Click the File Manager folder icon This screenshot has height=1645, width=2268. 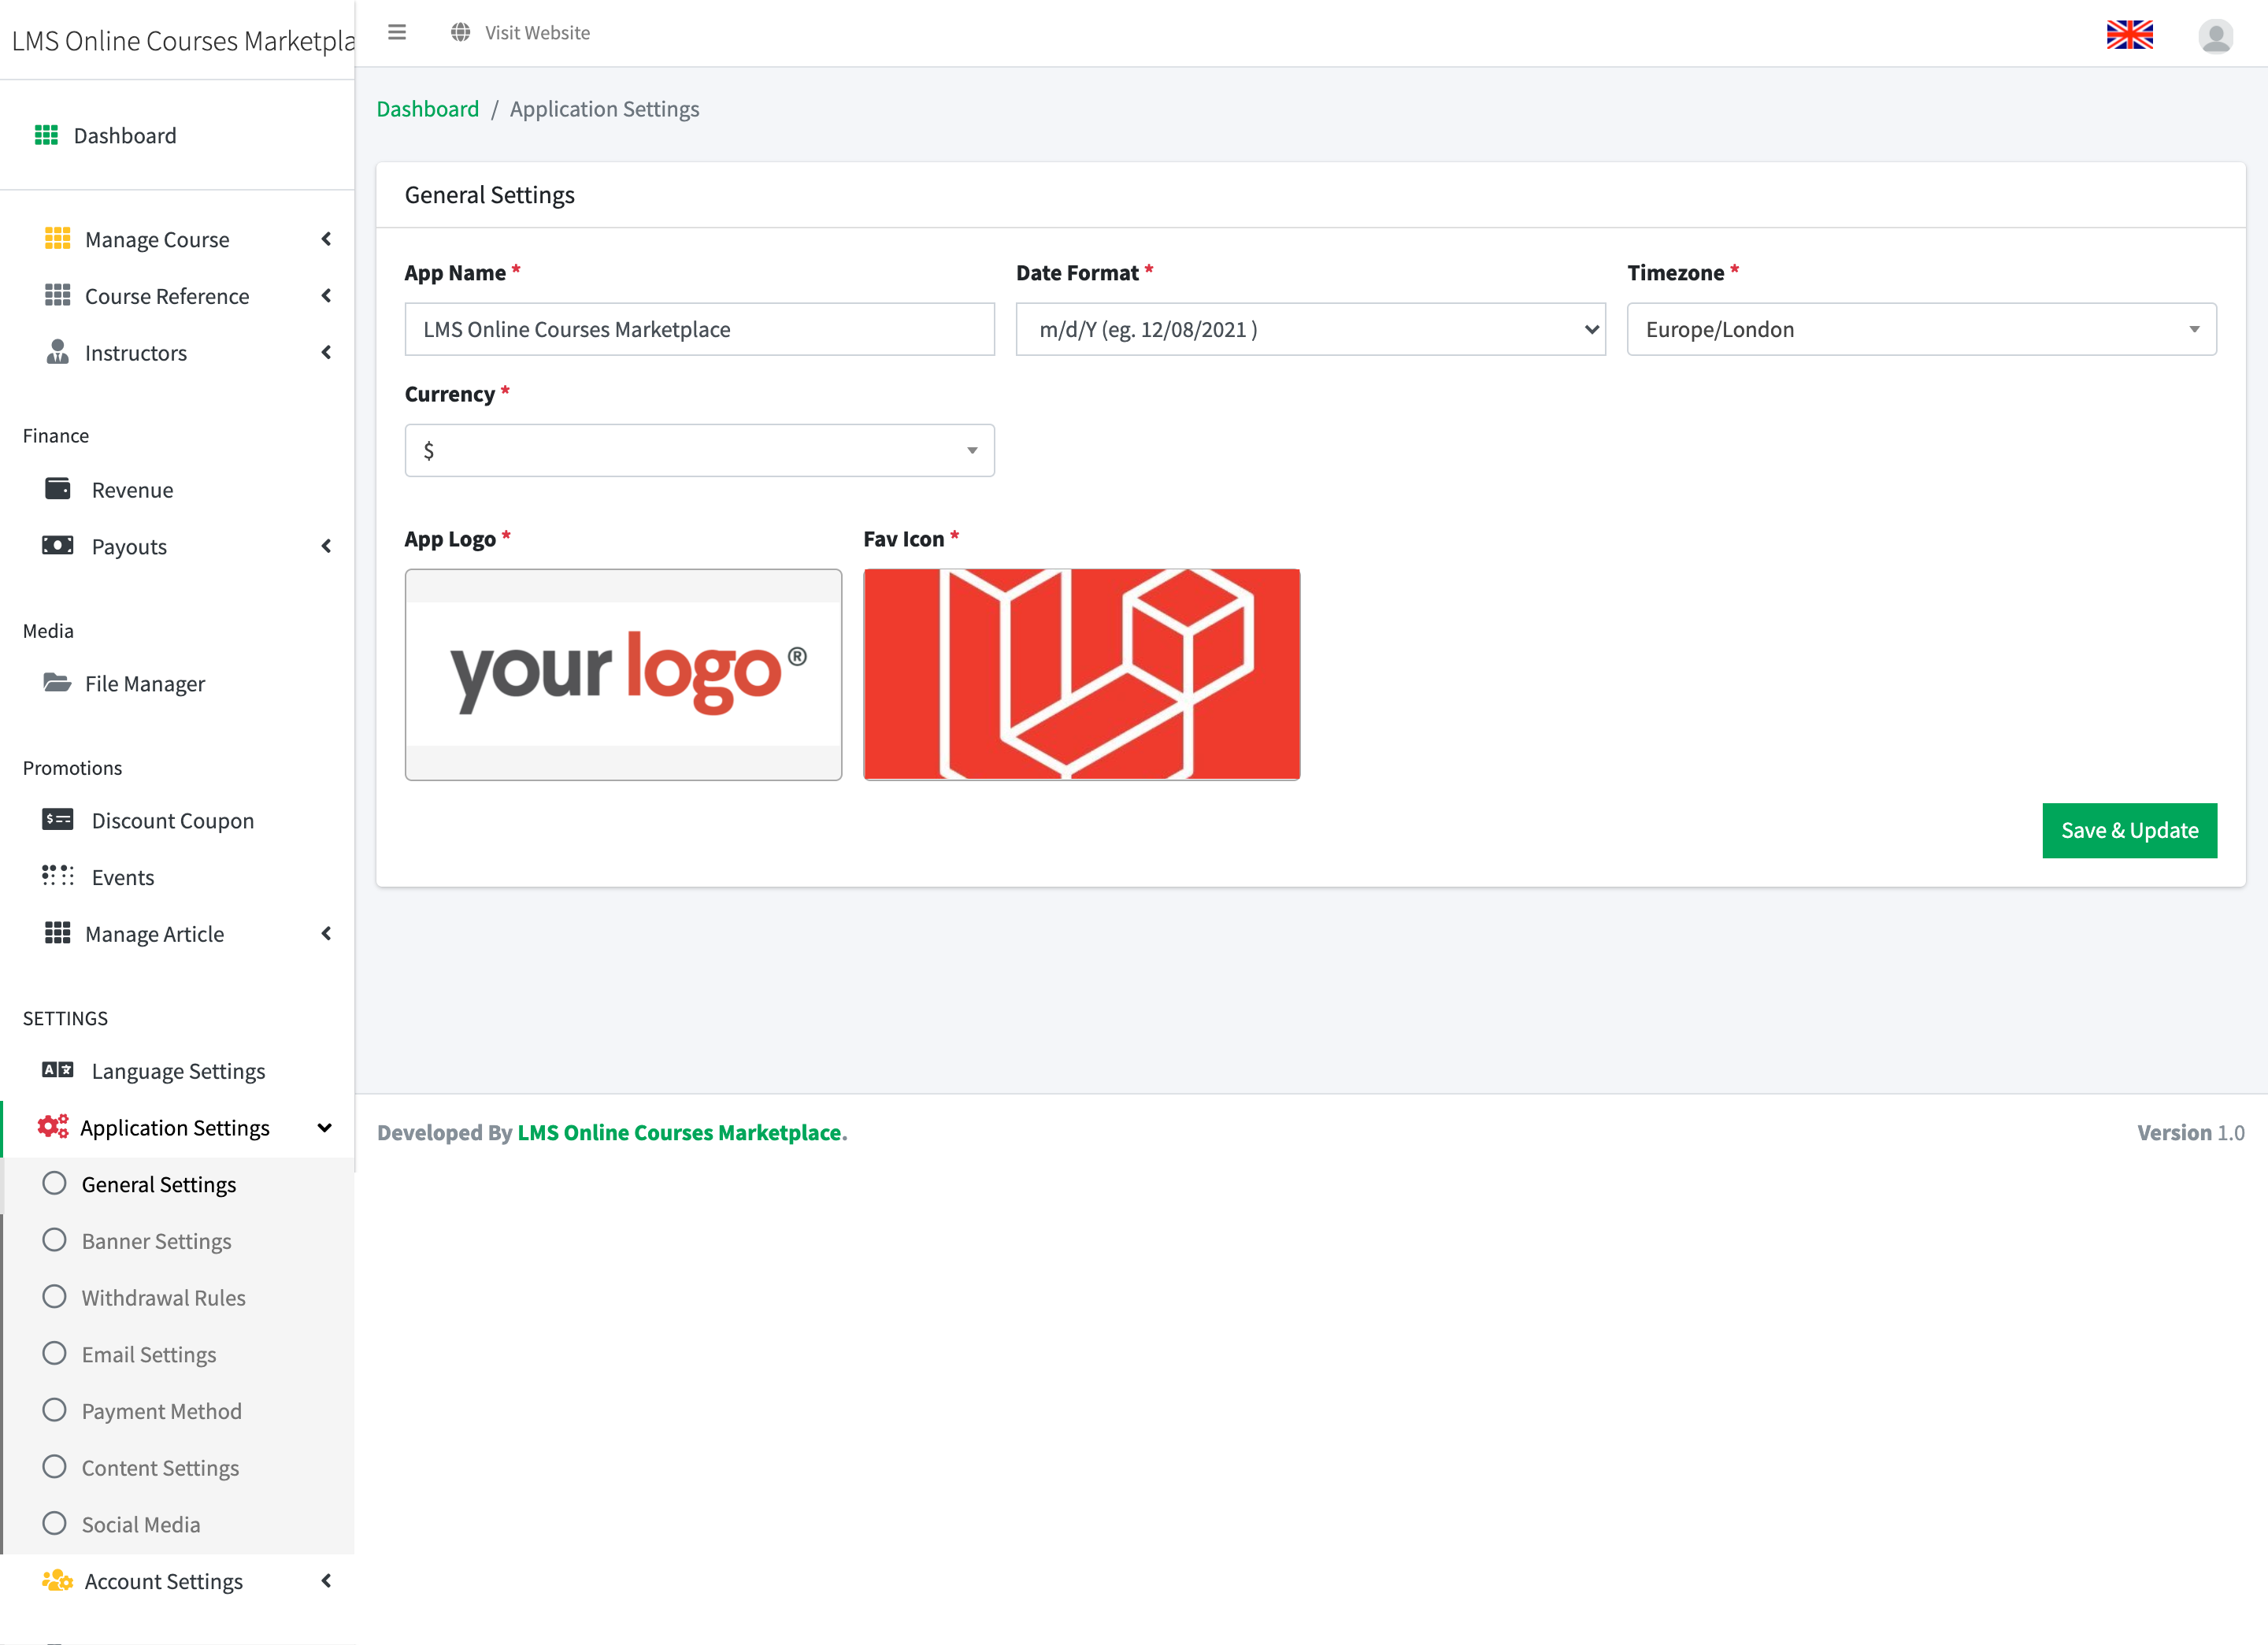coord(57,683)
